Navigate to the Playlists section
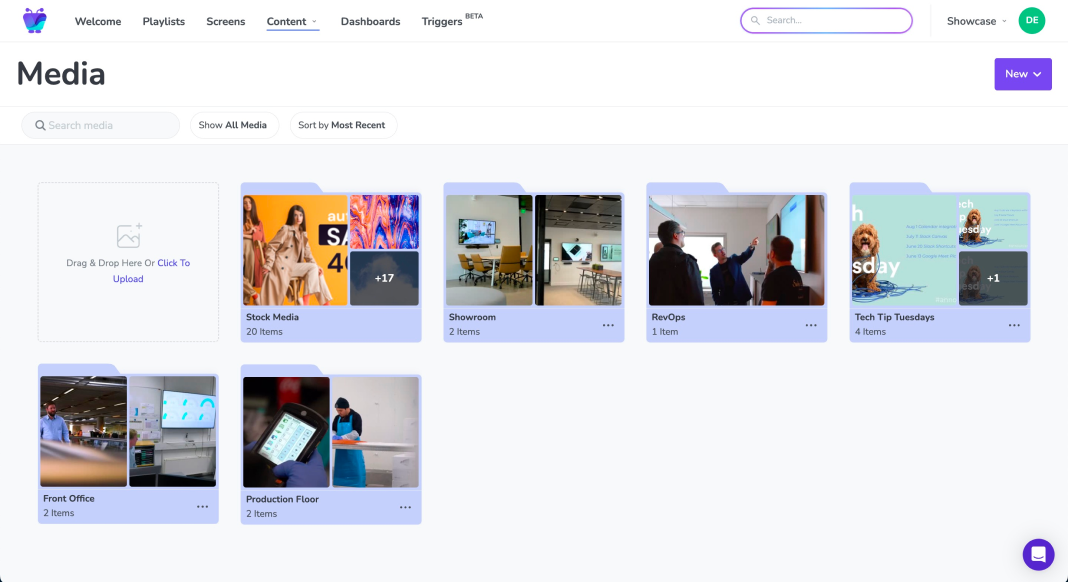This screenshot has width=1068, height=582. pos(163,20)
